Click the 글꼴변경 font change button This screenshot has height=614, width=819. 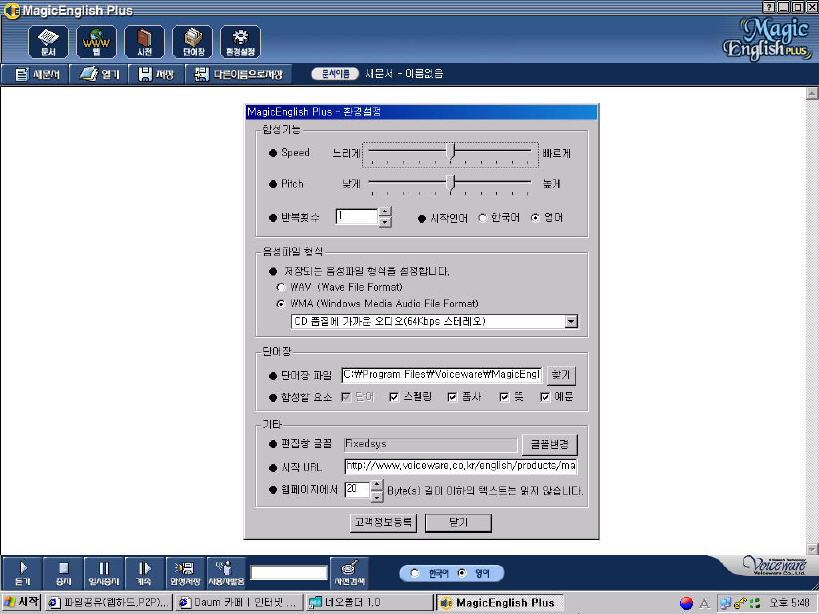tap(549, 444)
